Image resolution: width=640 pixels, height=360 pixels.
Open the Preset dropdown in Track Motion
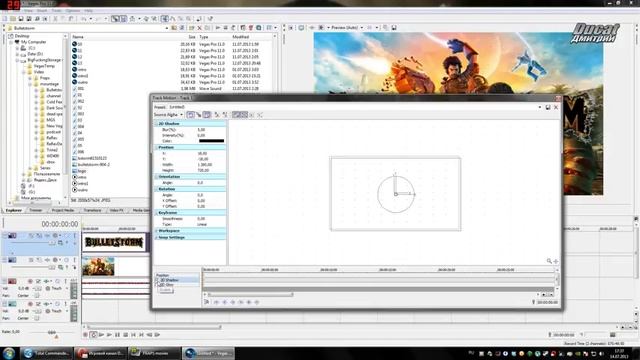click(x=540, y=107)
